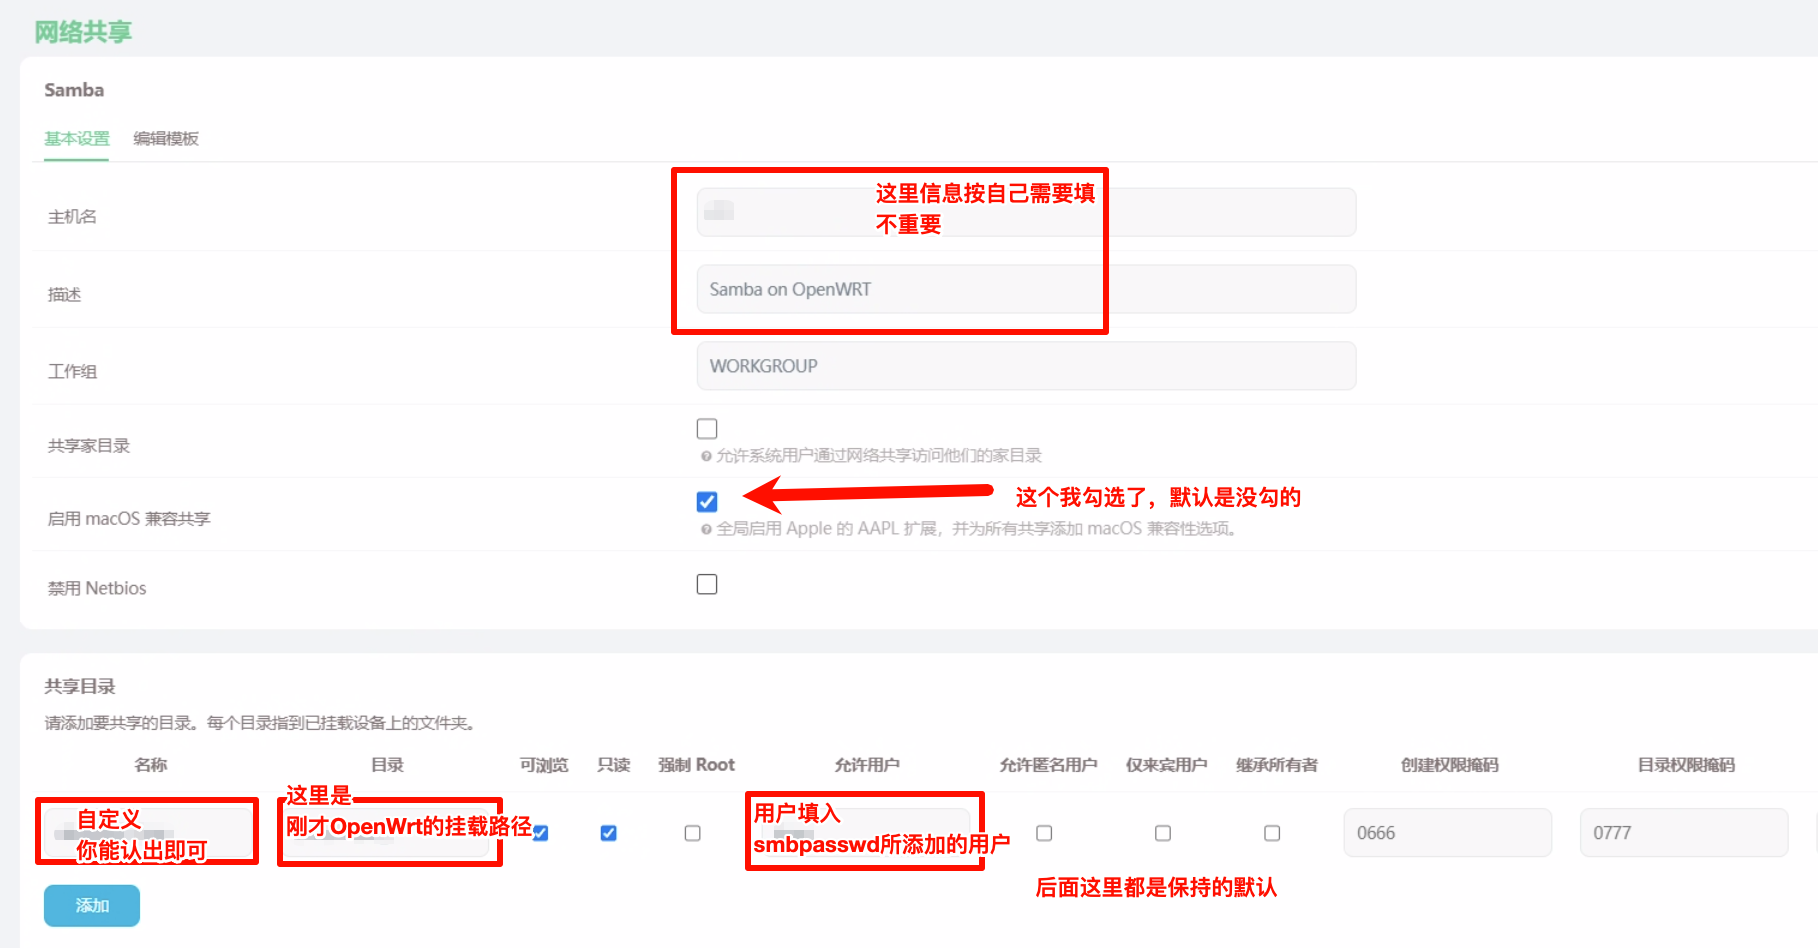The image size is (1818, 948).
Task: Edit the 目录权限掩码 value 0777
Action: [1684, 832]
